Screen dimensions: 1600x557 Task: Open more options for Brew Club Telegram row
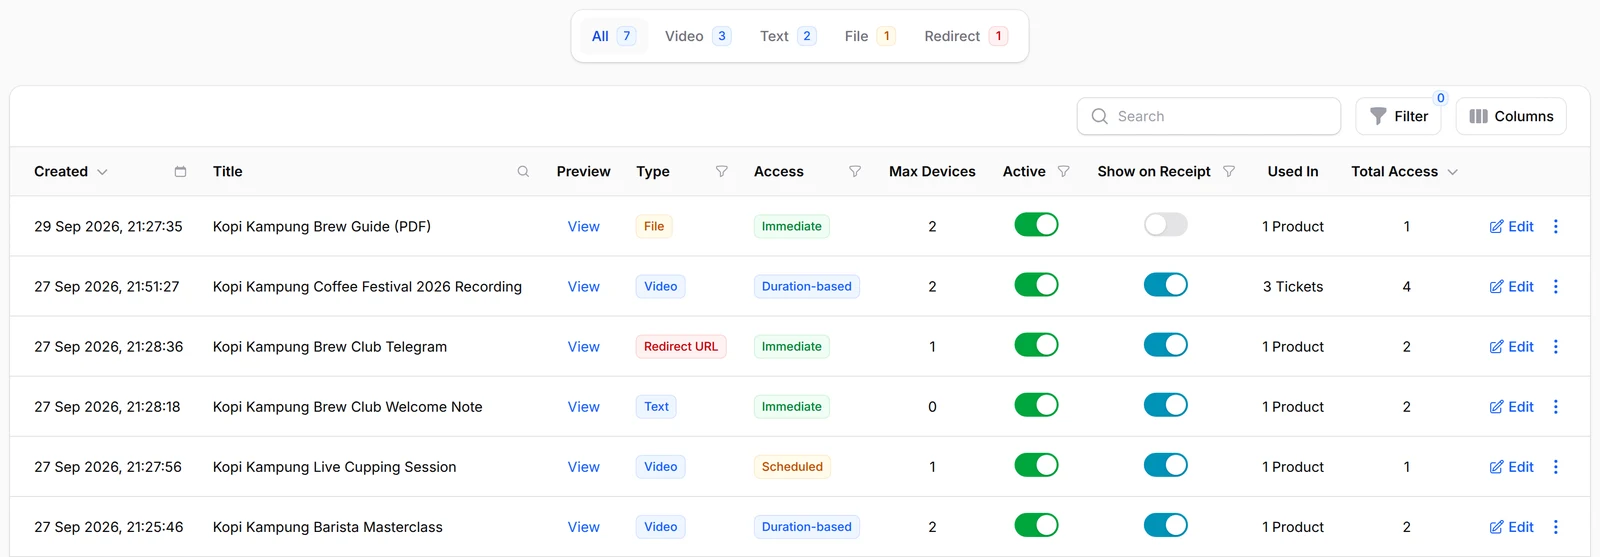1556,347
